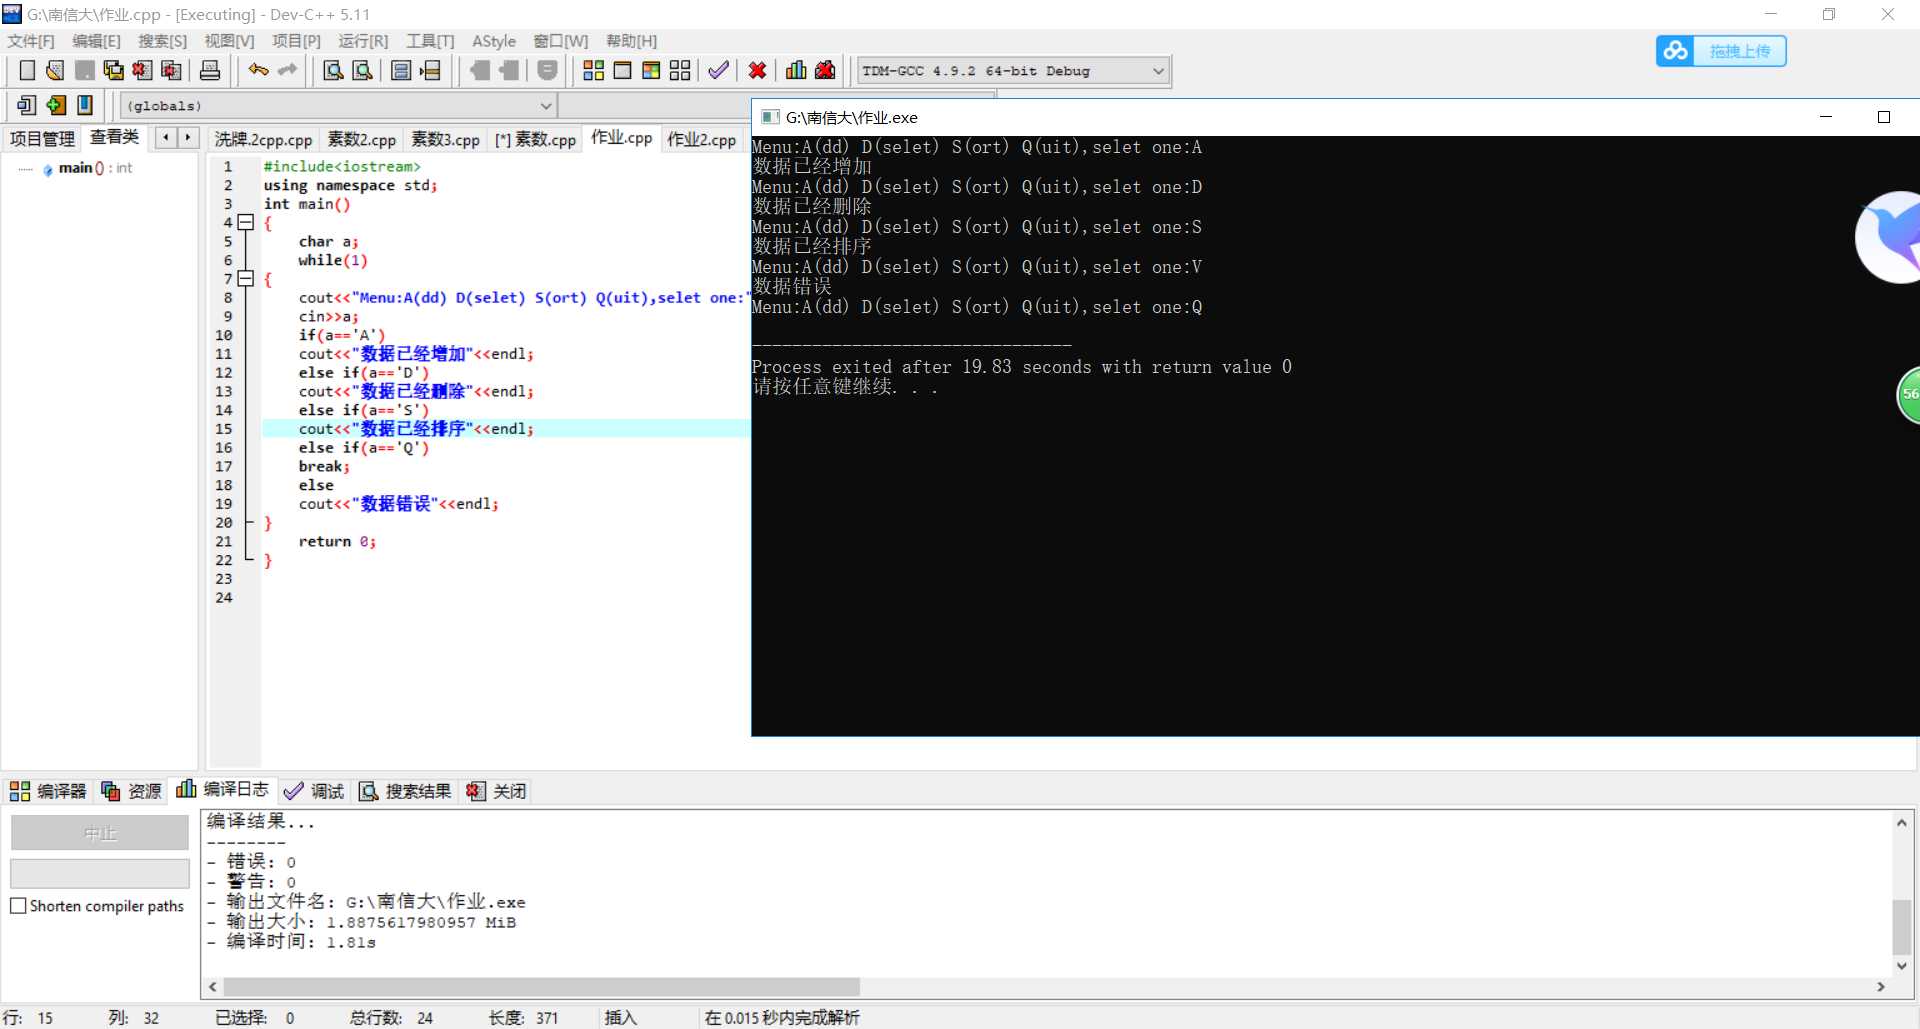Collapse code fold marker at line 7
Screen dimensions: 1920x1029
point(246,279)
